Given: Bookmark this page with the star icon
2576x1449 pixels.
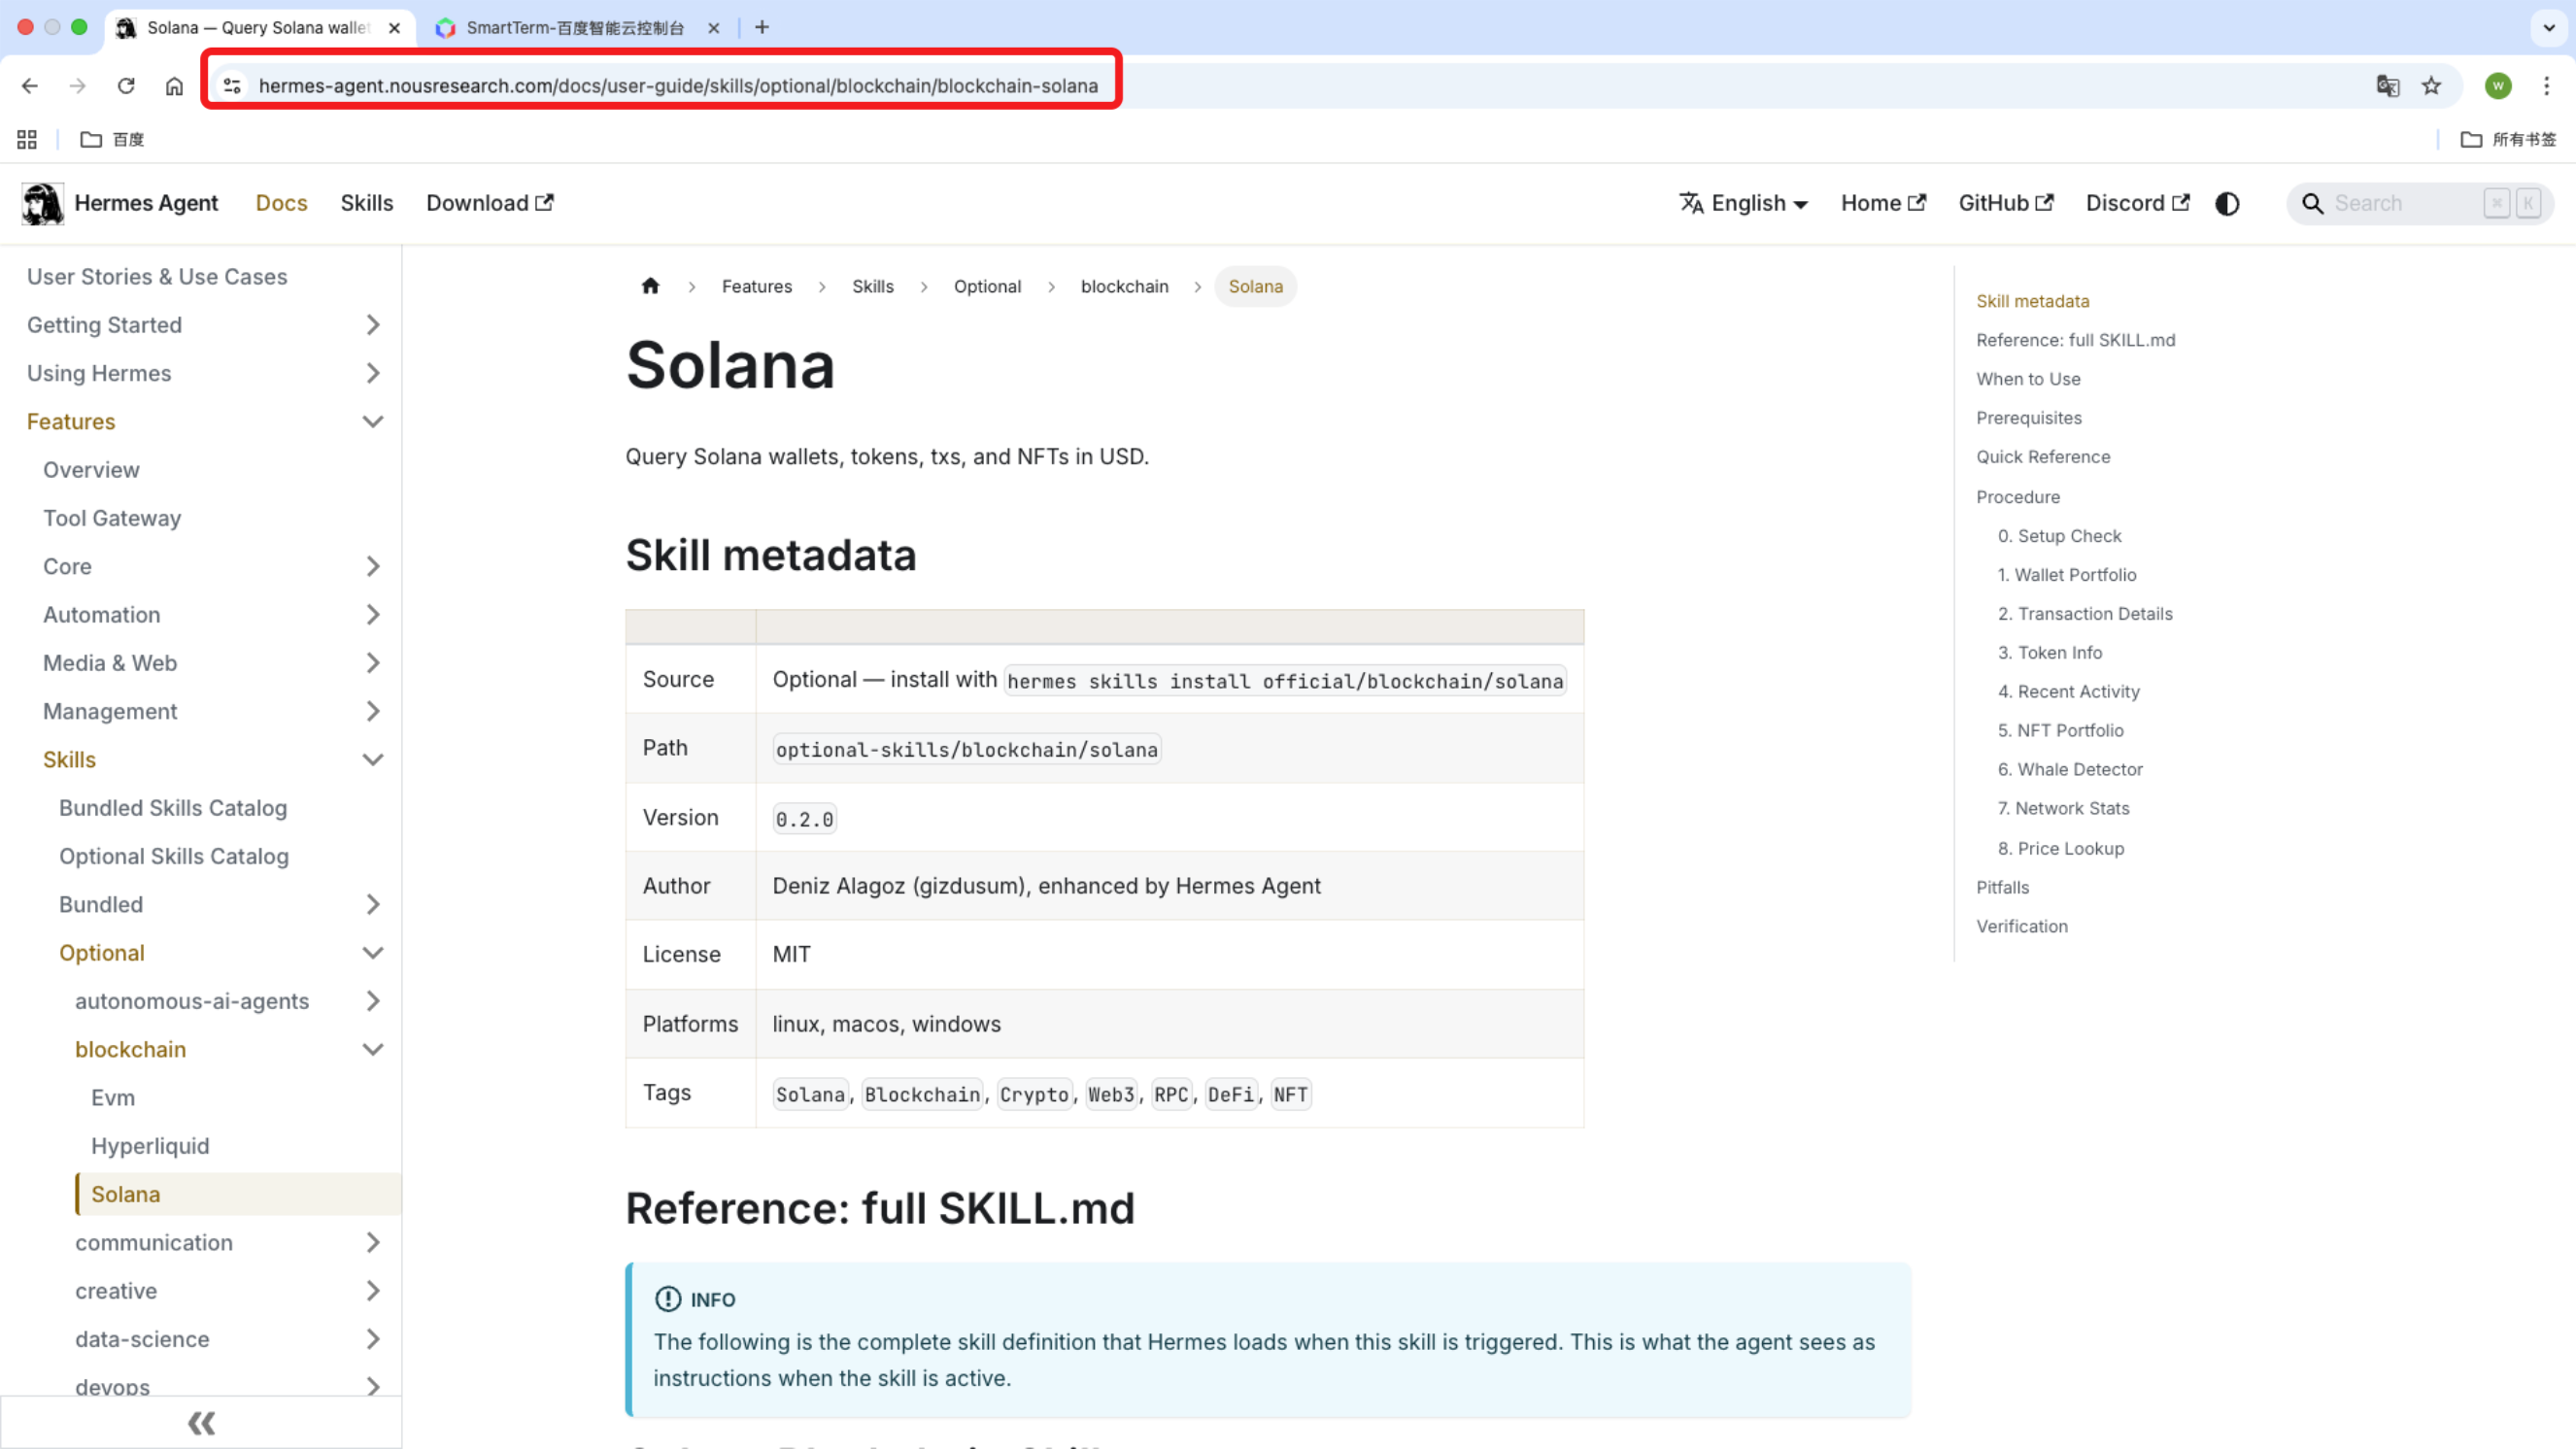Looking at the screenshot, I should tap(2432, 86).
